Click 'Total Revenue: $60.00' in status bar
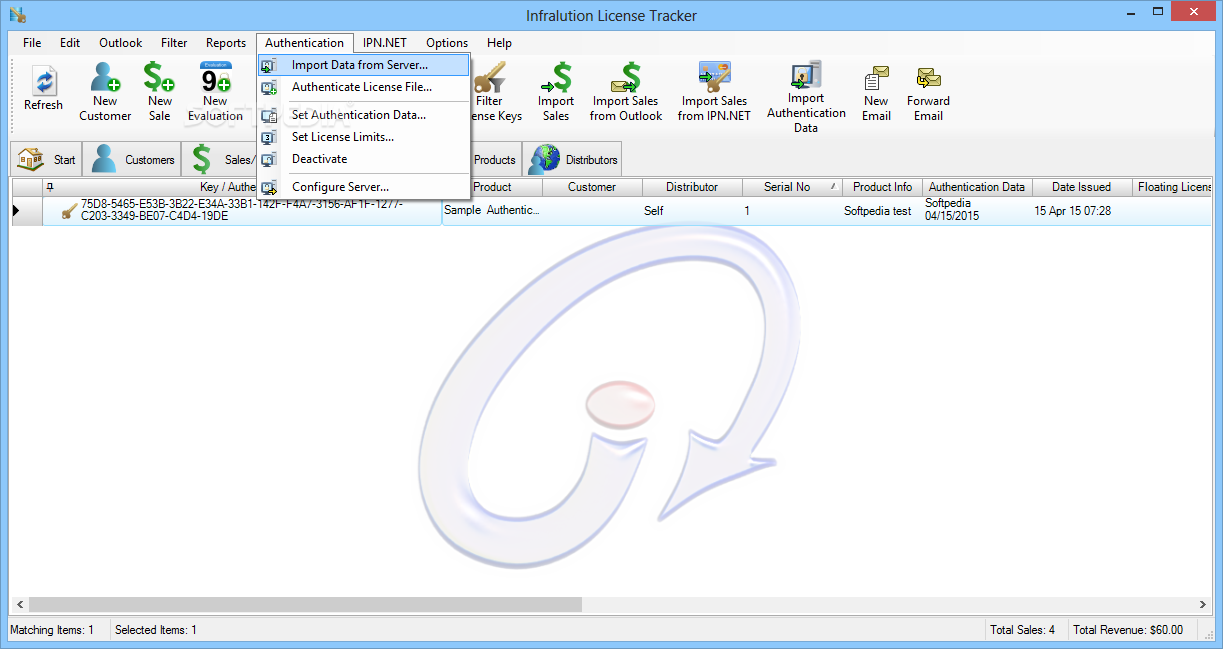This screenshot has height=649, width=1223. coord(1127,630)
